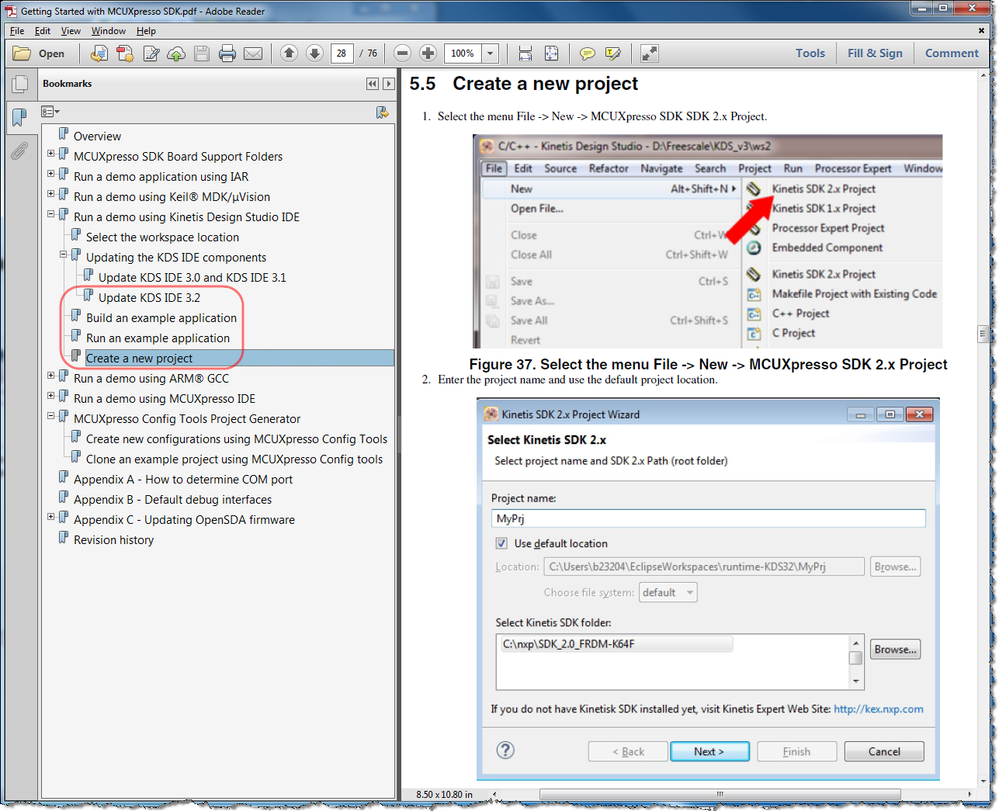Click the page number input field
The height and width of the screenshot is (811, 999).
pyautogui.click(x=342, y=54)
